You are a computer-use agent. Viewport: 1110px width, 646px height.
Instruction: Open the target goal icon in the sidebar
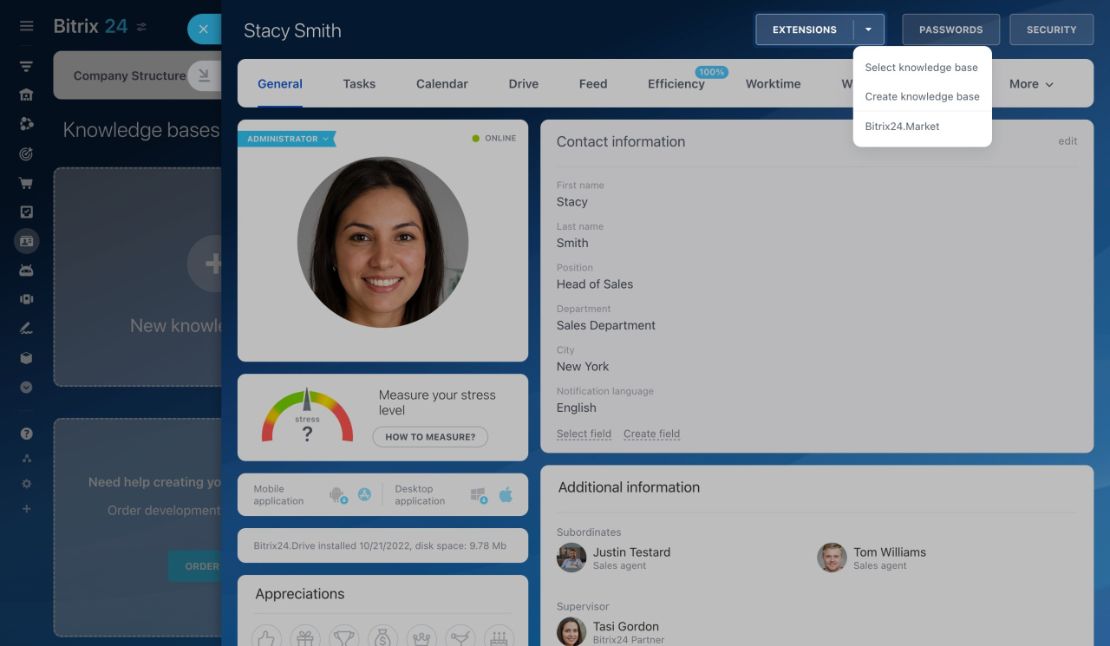click(26, 154)
